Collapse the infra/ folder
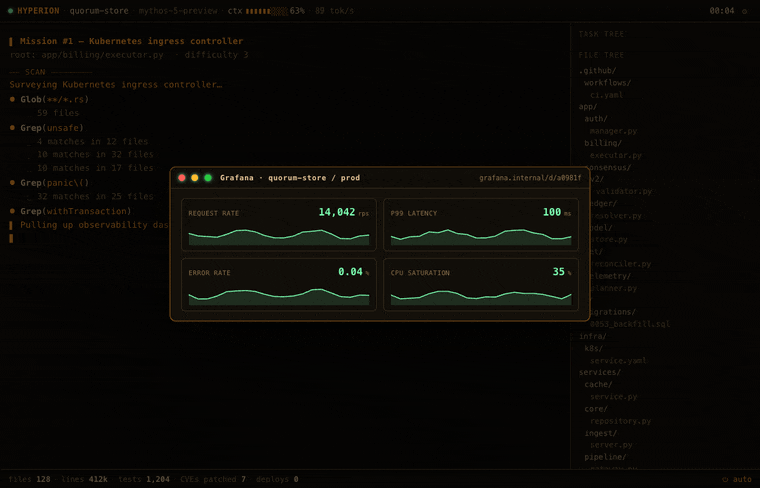 593,336
